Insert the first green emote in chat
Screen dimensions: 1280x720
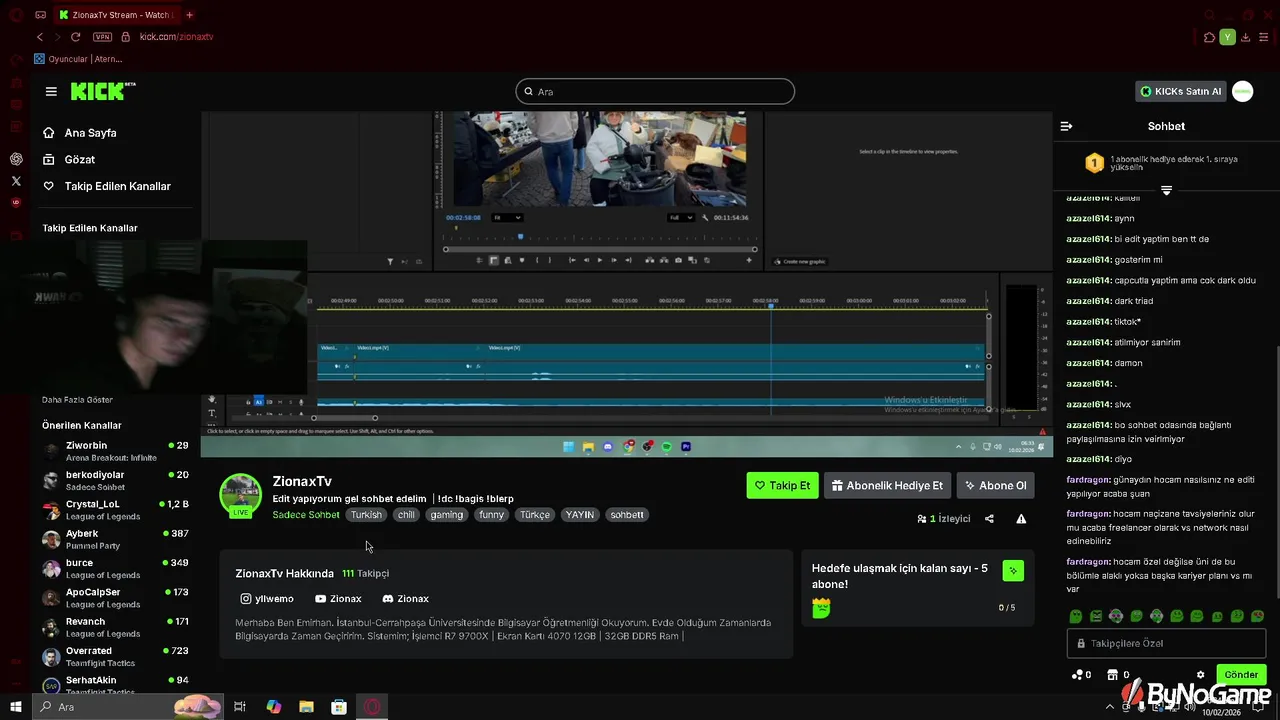tap(1076, 616)
